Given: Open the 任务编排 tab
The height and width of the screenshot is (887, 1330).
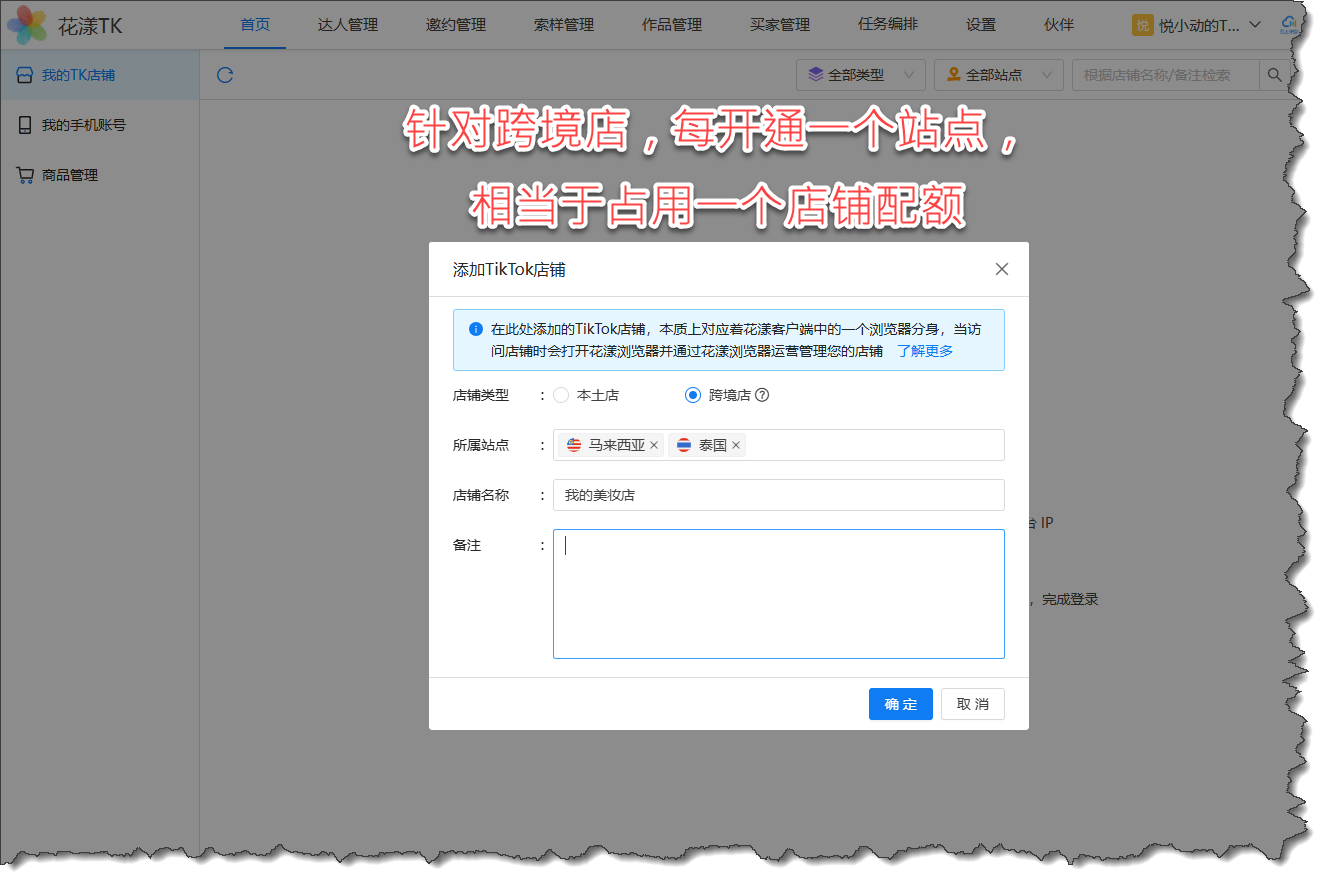Looking at the screenshot, I should coord(888,24).
